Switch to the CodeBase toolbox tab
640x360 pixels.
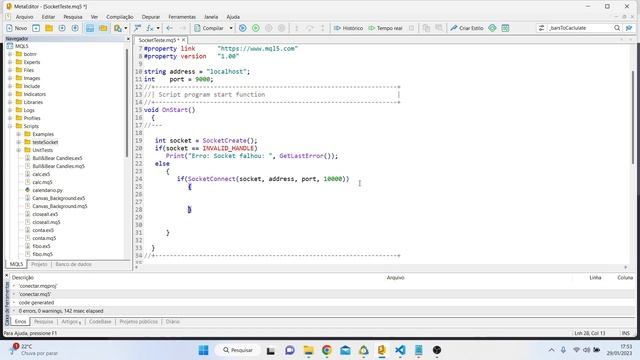click(100, 322)
